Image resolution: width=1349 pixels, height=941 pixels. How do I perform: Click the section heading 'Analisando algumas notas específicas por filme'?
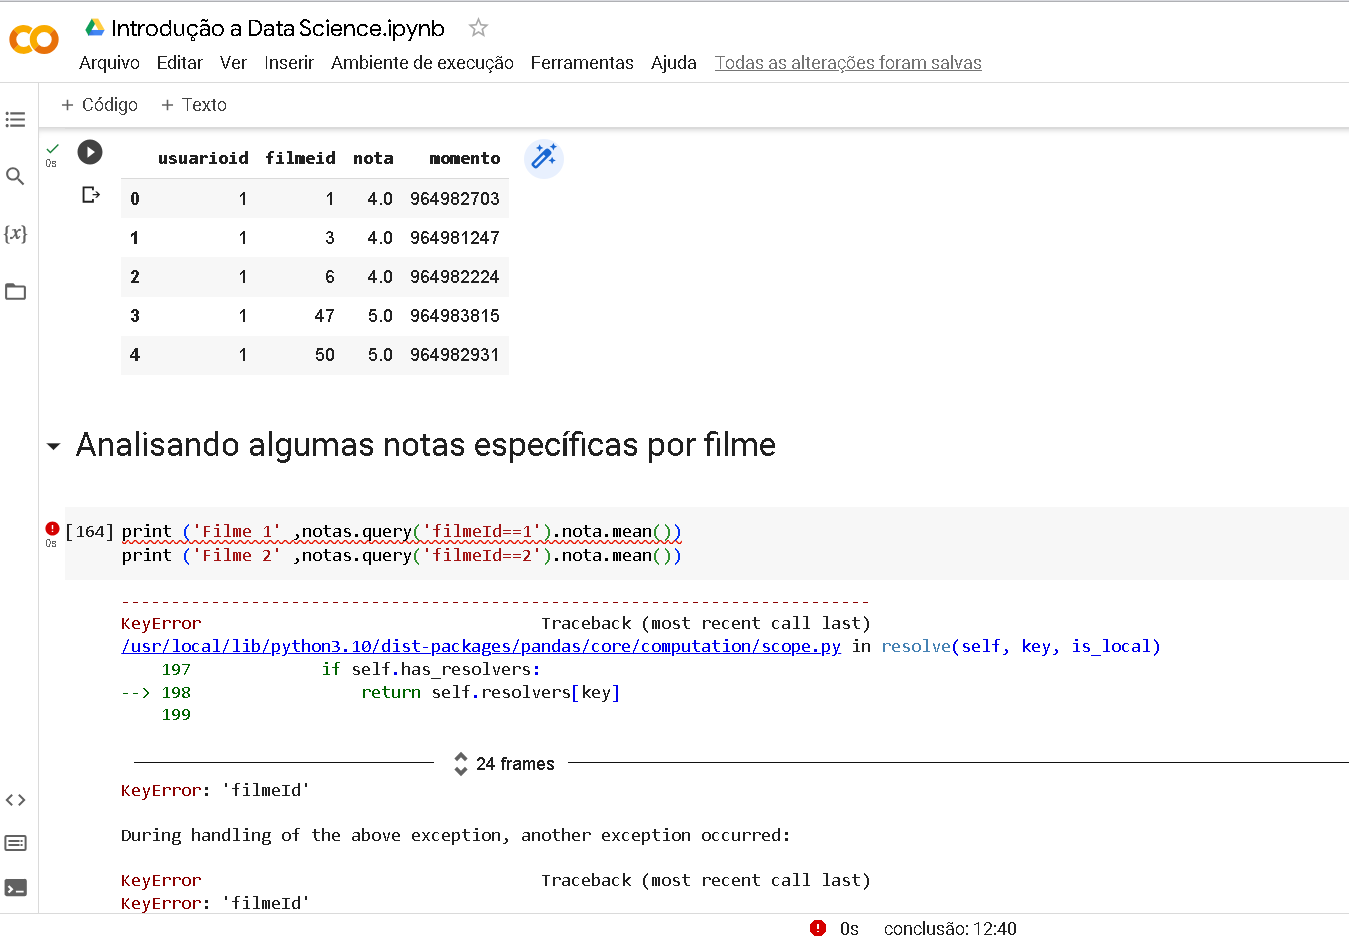[426, 445]
